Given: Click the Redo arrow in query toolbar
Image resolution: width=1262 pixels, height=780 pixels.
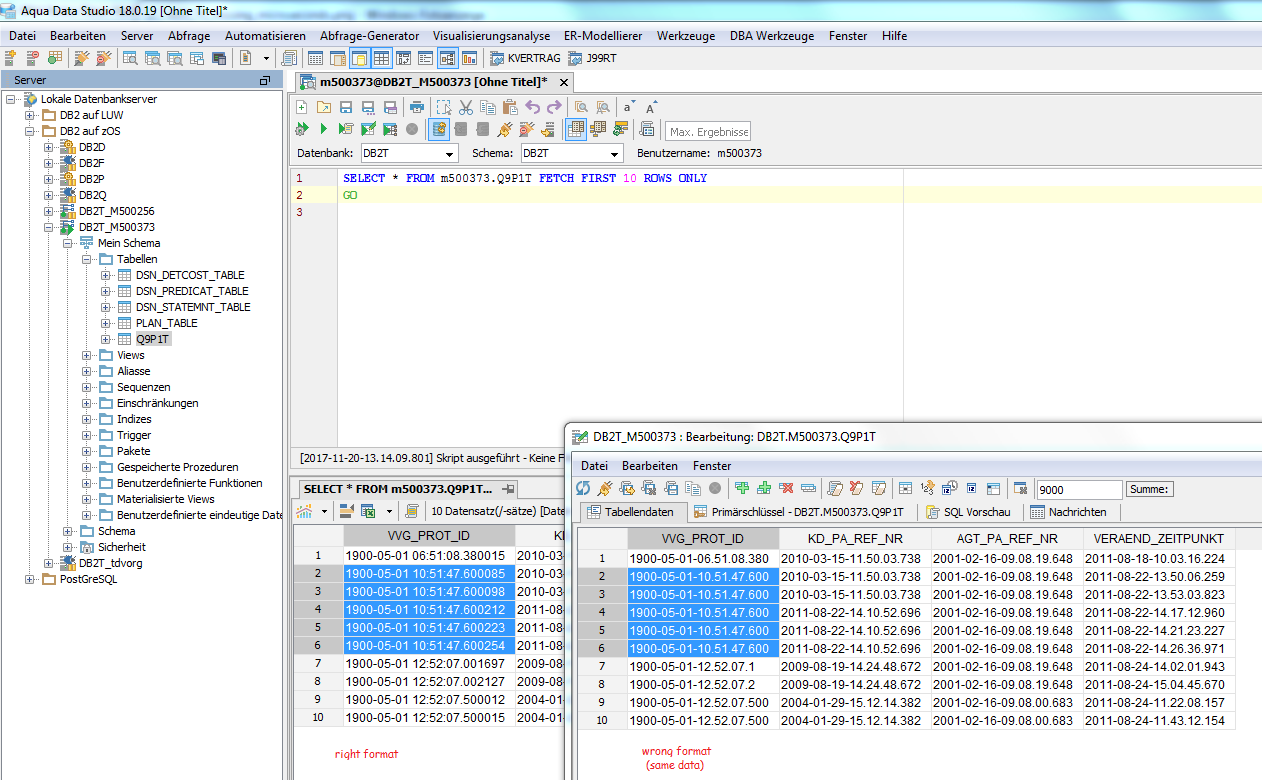Looking at the screenshot, I should [x=554, y=107].
